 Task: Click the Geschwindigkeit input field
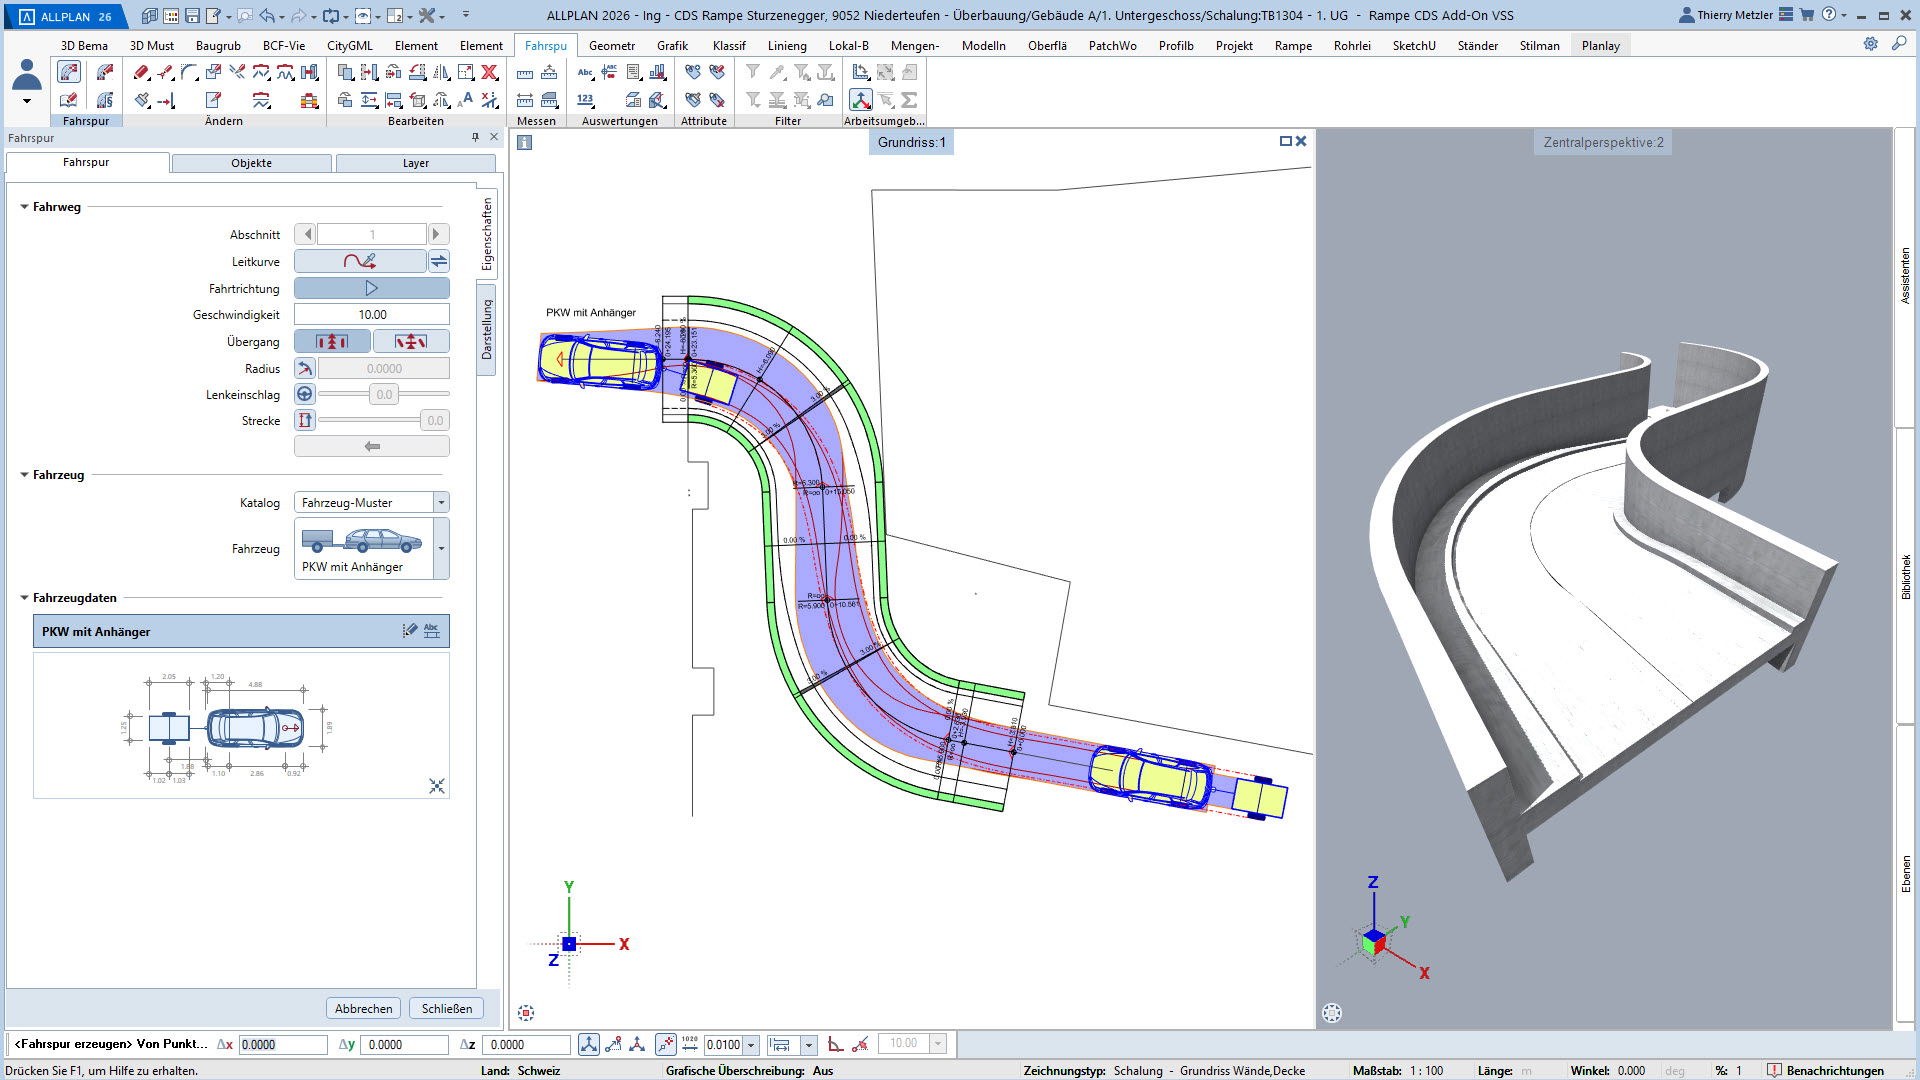point(372,314)
